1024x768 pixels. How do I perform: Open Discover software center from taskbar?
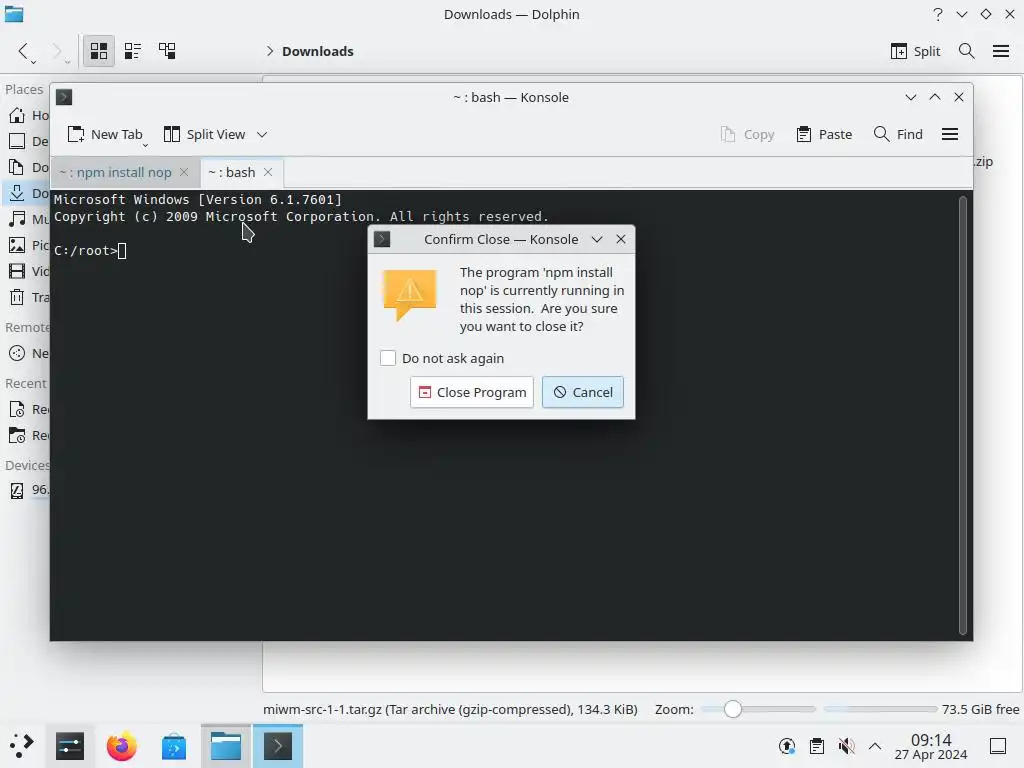[174, 746]
